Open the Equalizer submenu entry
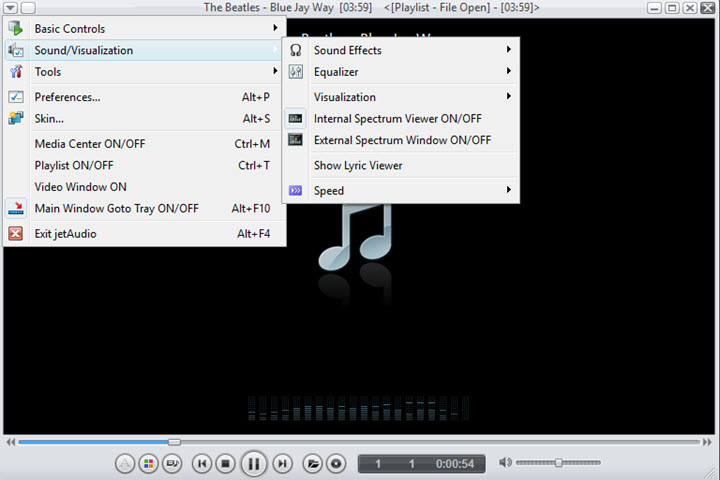The width and height of the screenshot is (720, 480). coord(401,72)
